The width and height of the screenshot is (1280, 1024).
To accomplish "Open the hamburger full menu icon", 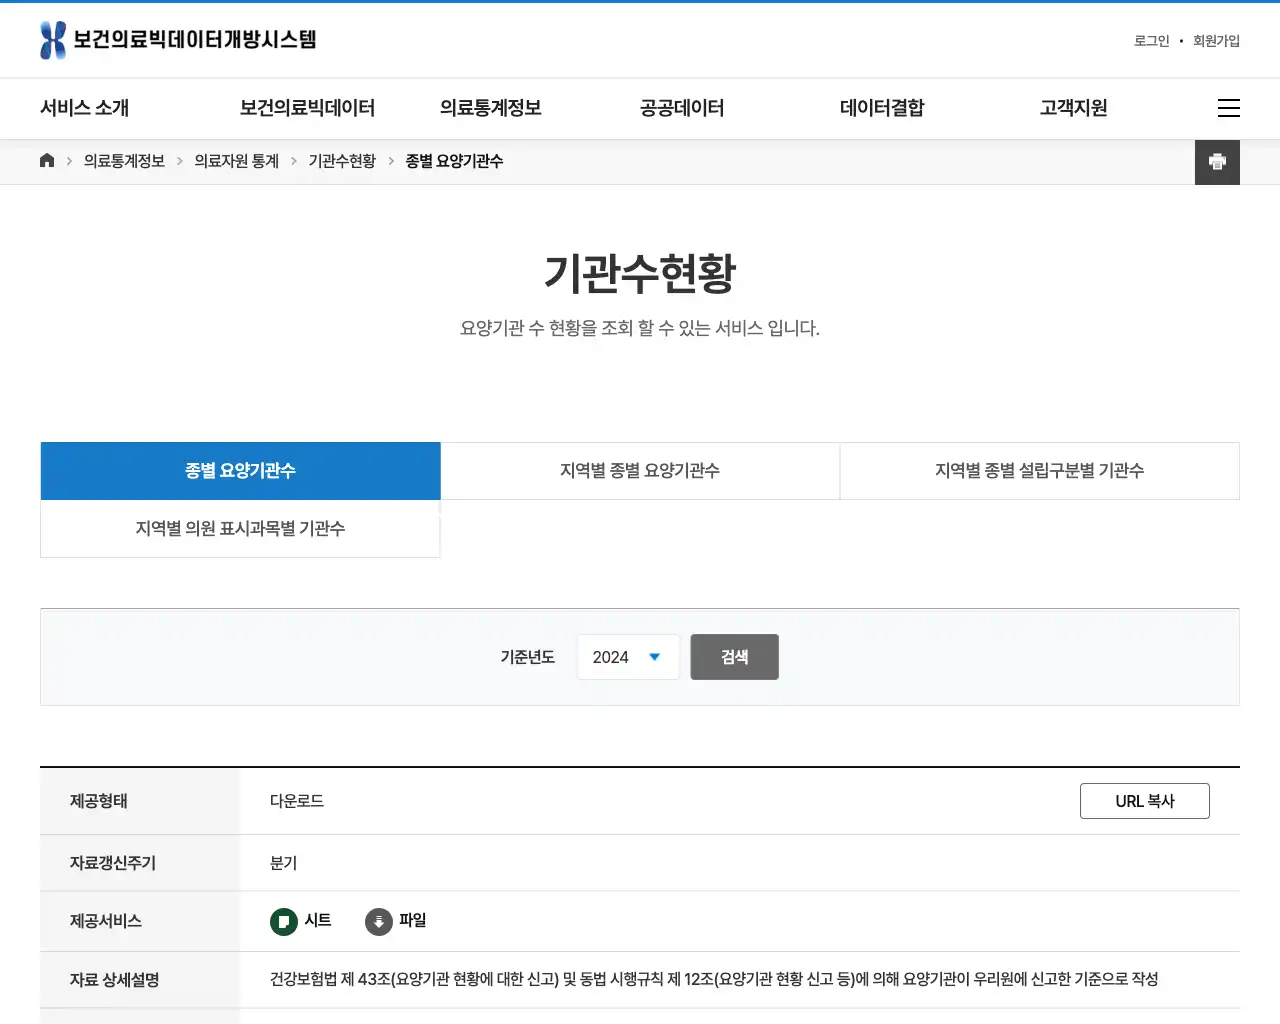I will click(x=1229, y=108).
